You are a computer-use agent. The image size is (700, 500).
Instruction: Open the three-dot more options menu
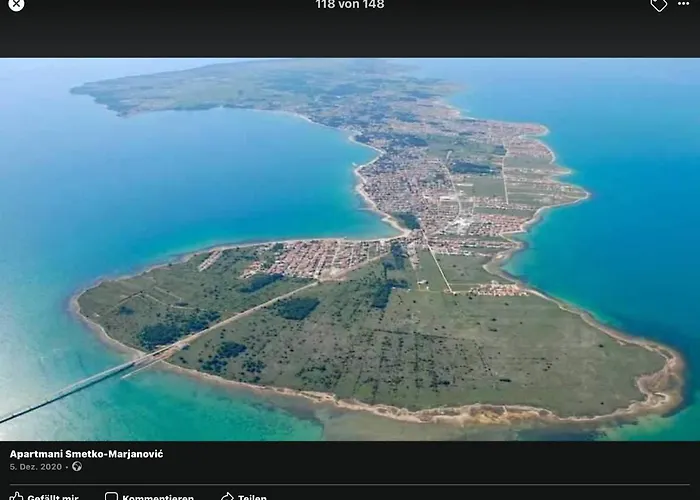(x=684, y=4)
